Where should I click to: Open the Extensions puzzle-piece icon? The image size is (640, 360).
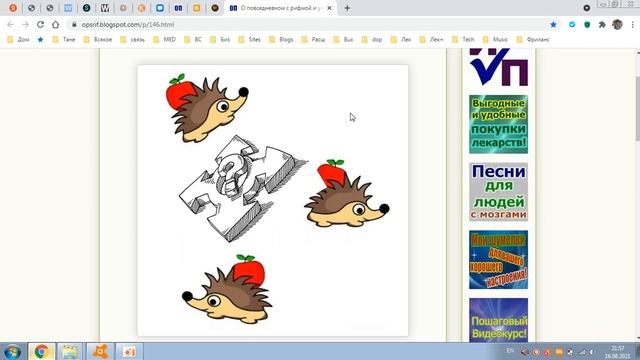(602, 24)
